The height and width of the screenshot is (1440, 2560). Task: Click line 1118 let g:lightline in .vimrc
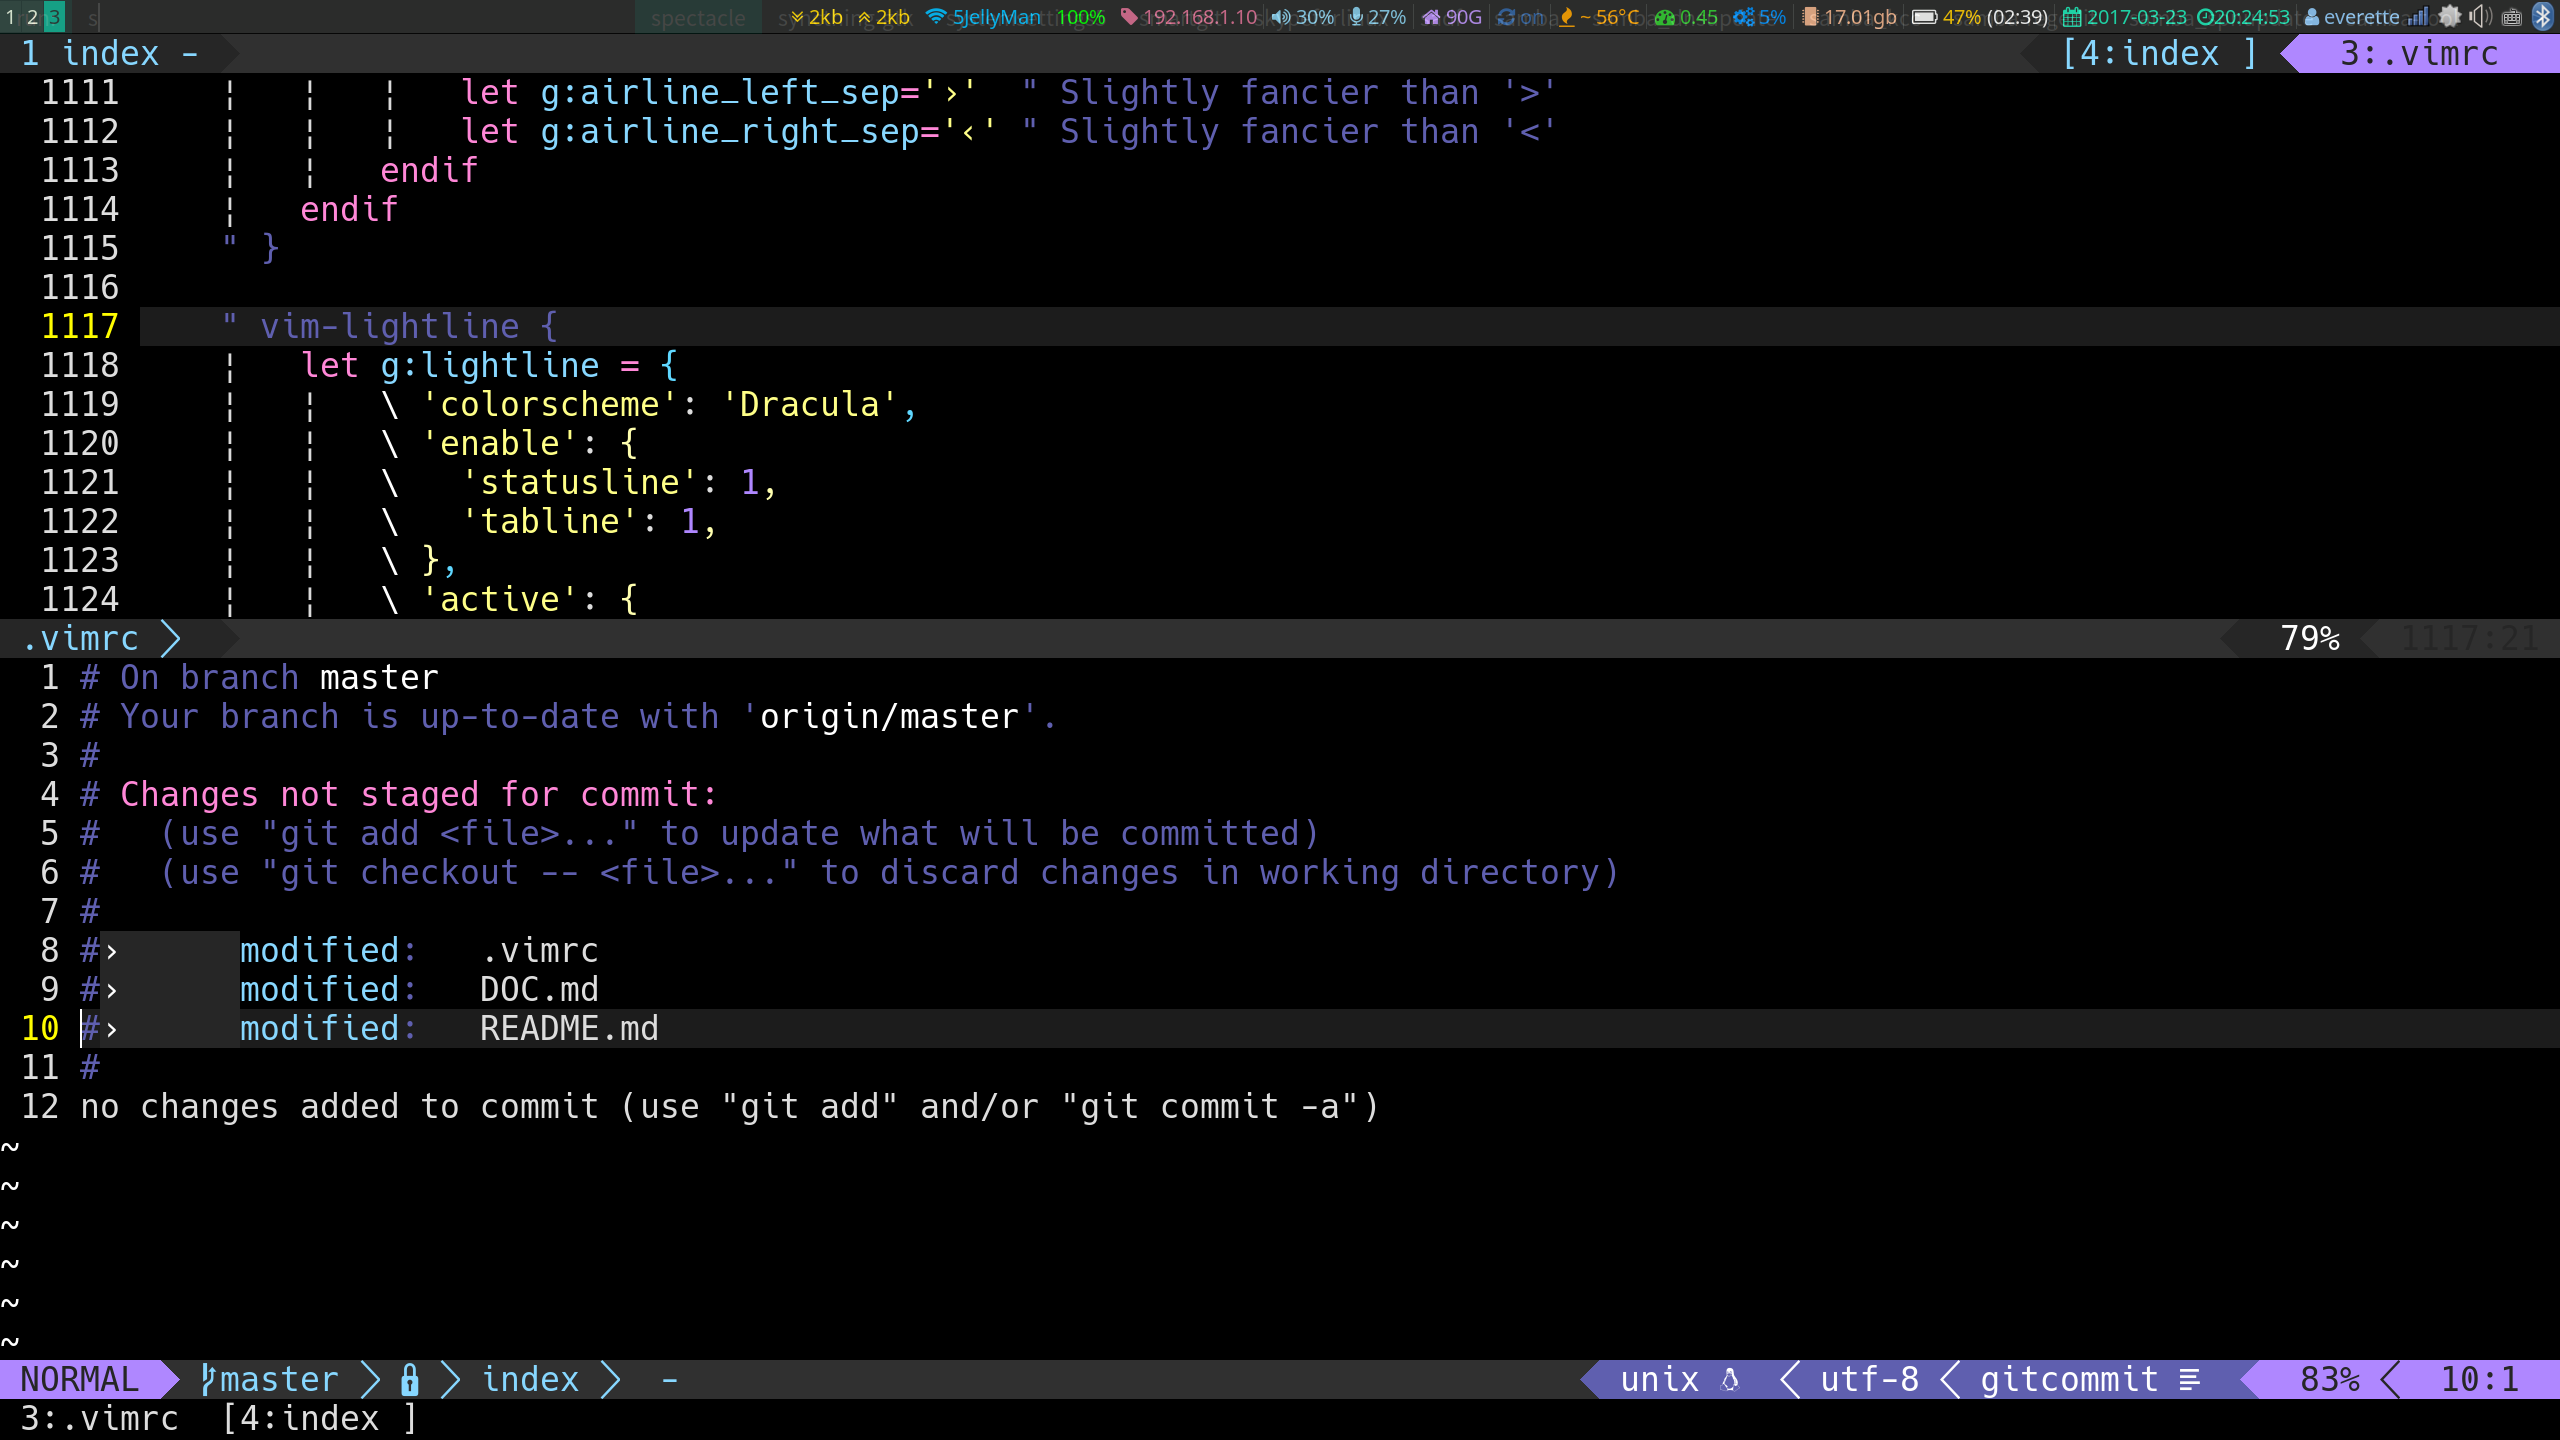490,365
